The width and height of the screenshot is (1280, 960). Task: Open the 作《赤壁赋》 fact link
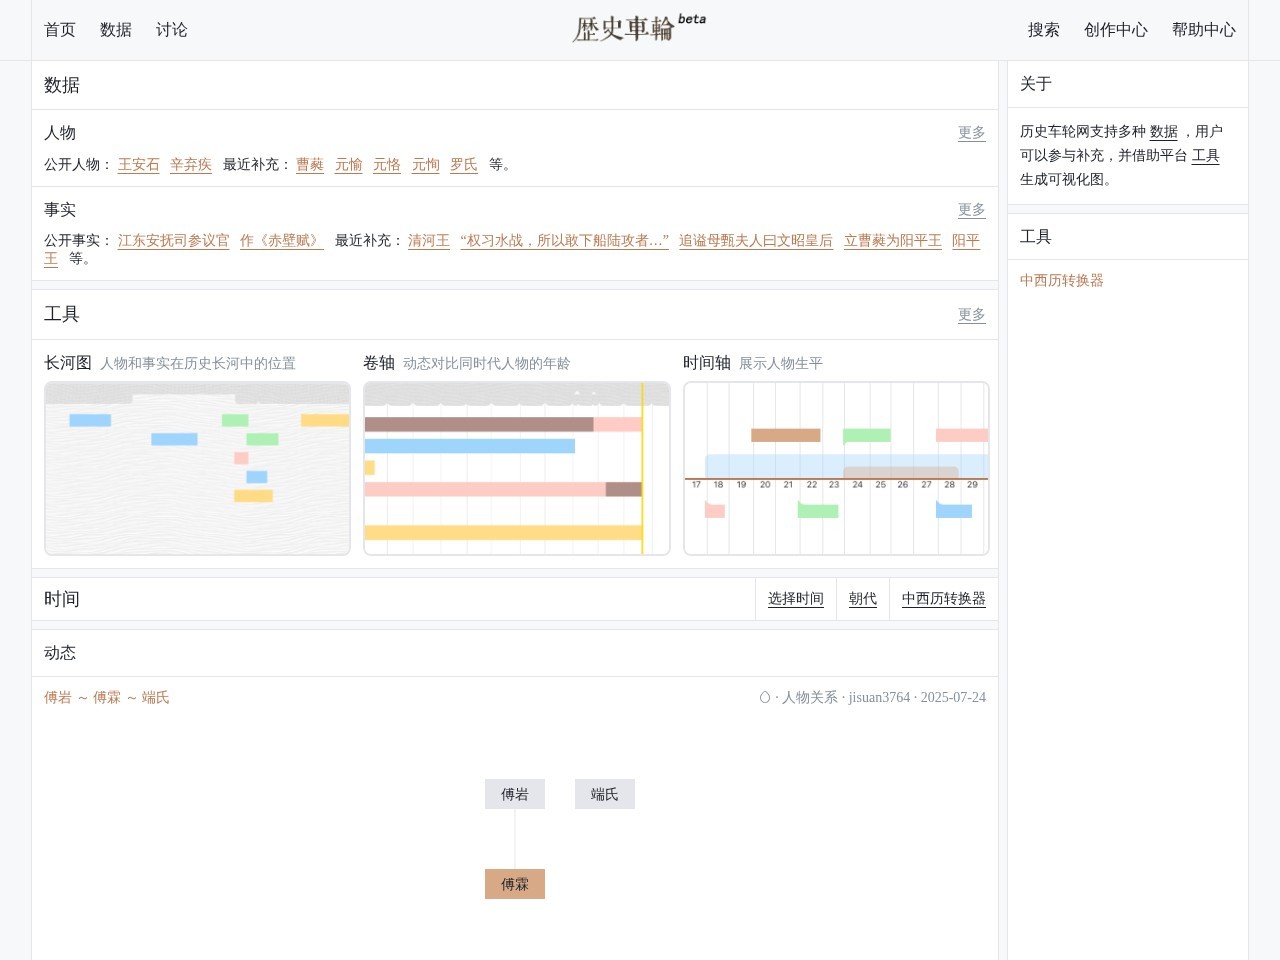pyautogui.click(x=282, y=241)
